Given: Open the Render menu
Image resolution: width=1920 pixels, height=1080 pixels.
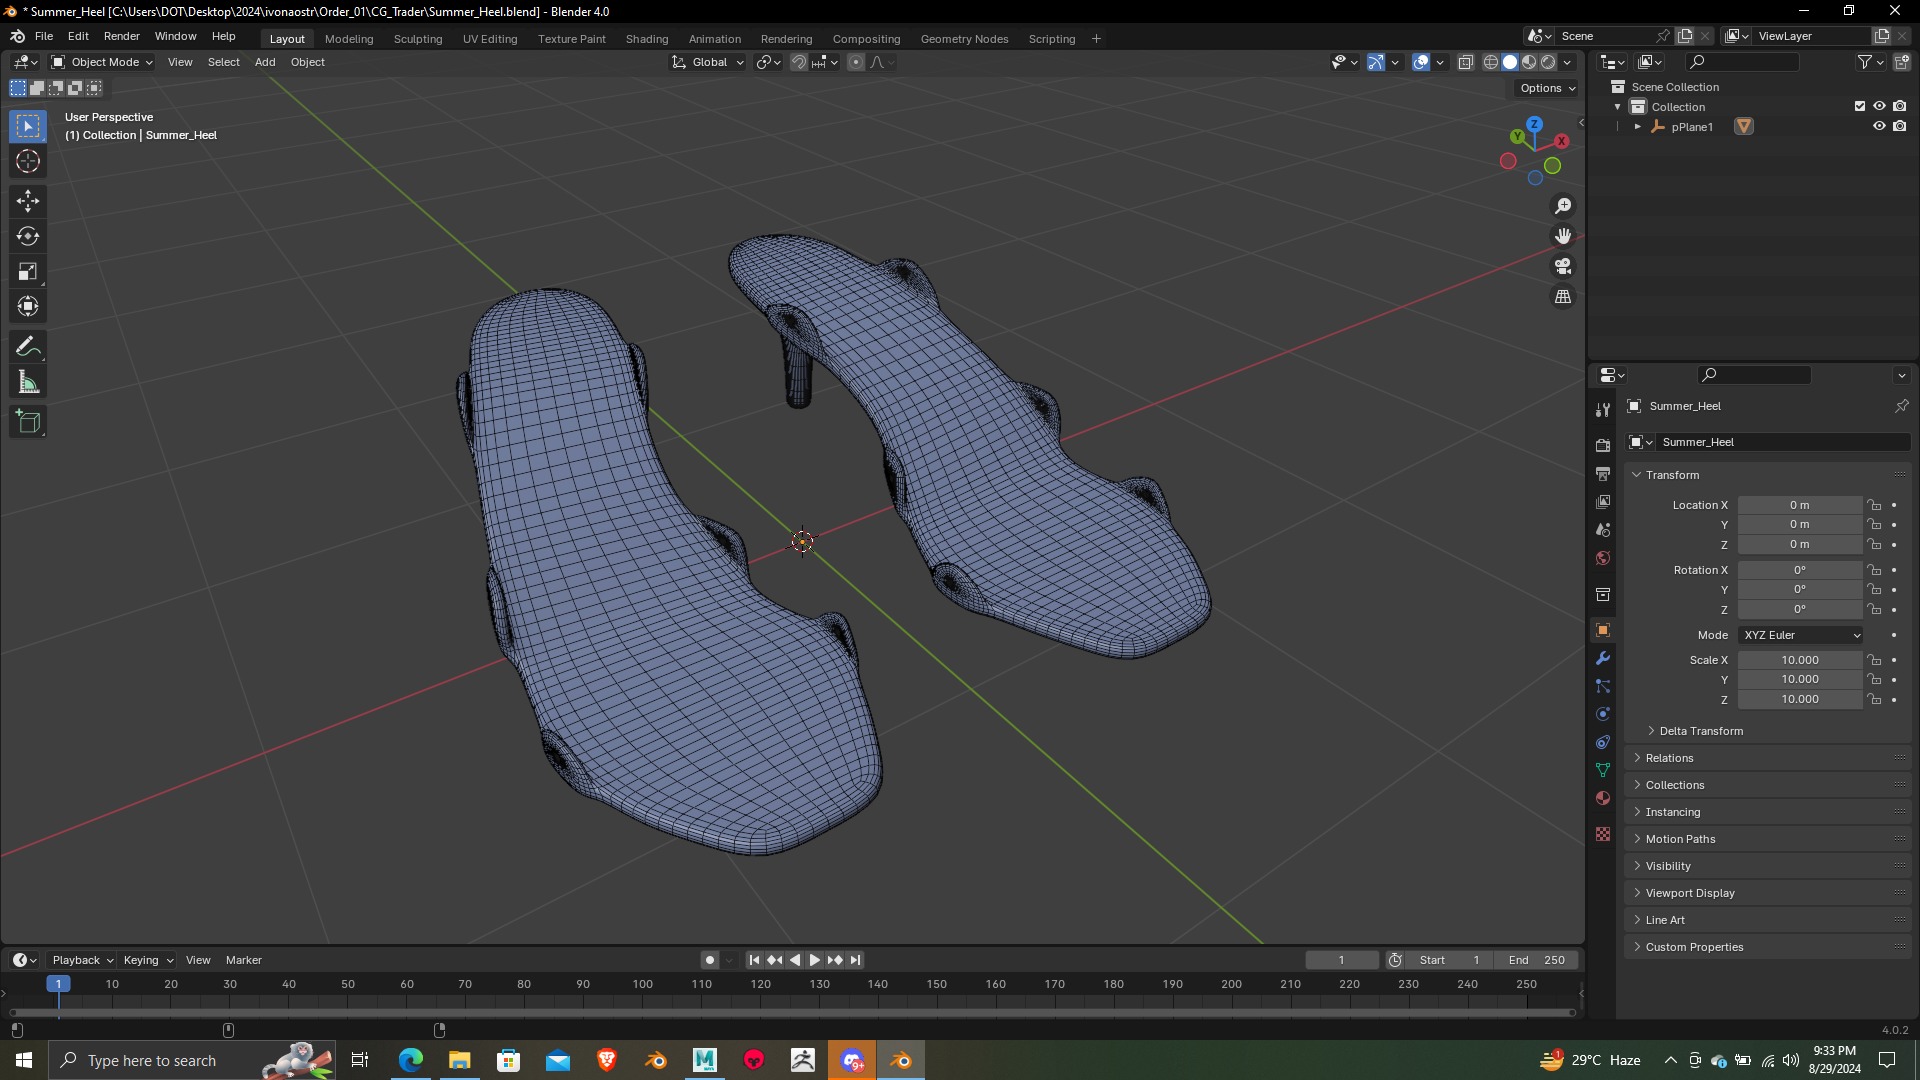Looking at the screenshot, I should coord(122,36).
